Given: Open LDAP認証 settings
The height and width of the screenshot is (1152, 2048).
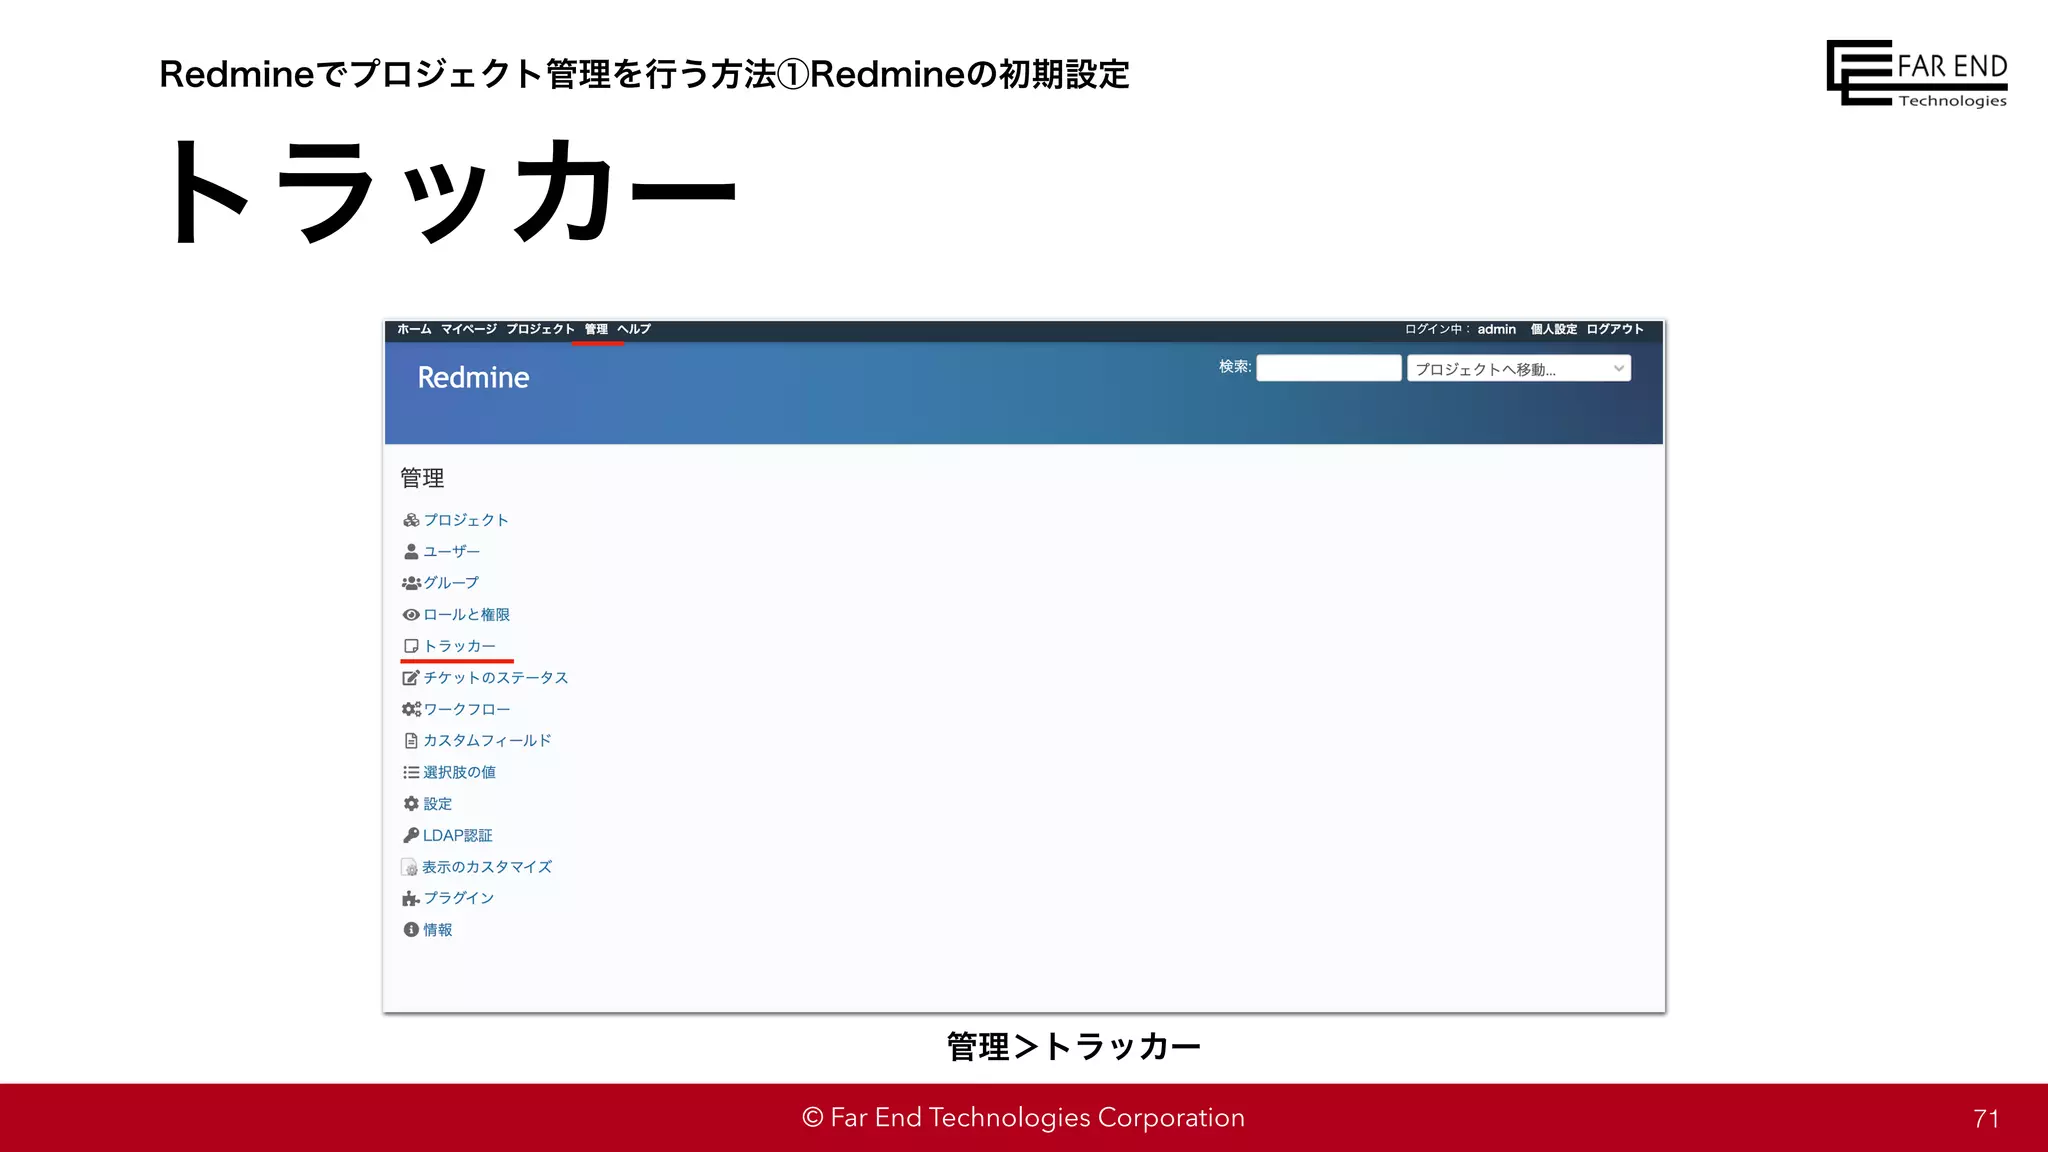Looking at the screenshot, I should [x=458, y=835].
